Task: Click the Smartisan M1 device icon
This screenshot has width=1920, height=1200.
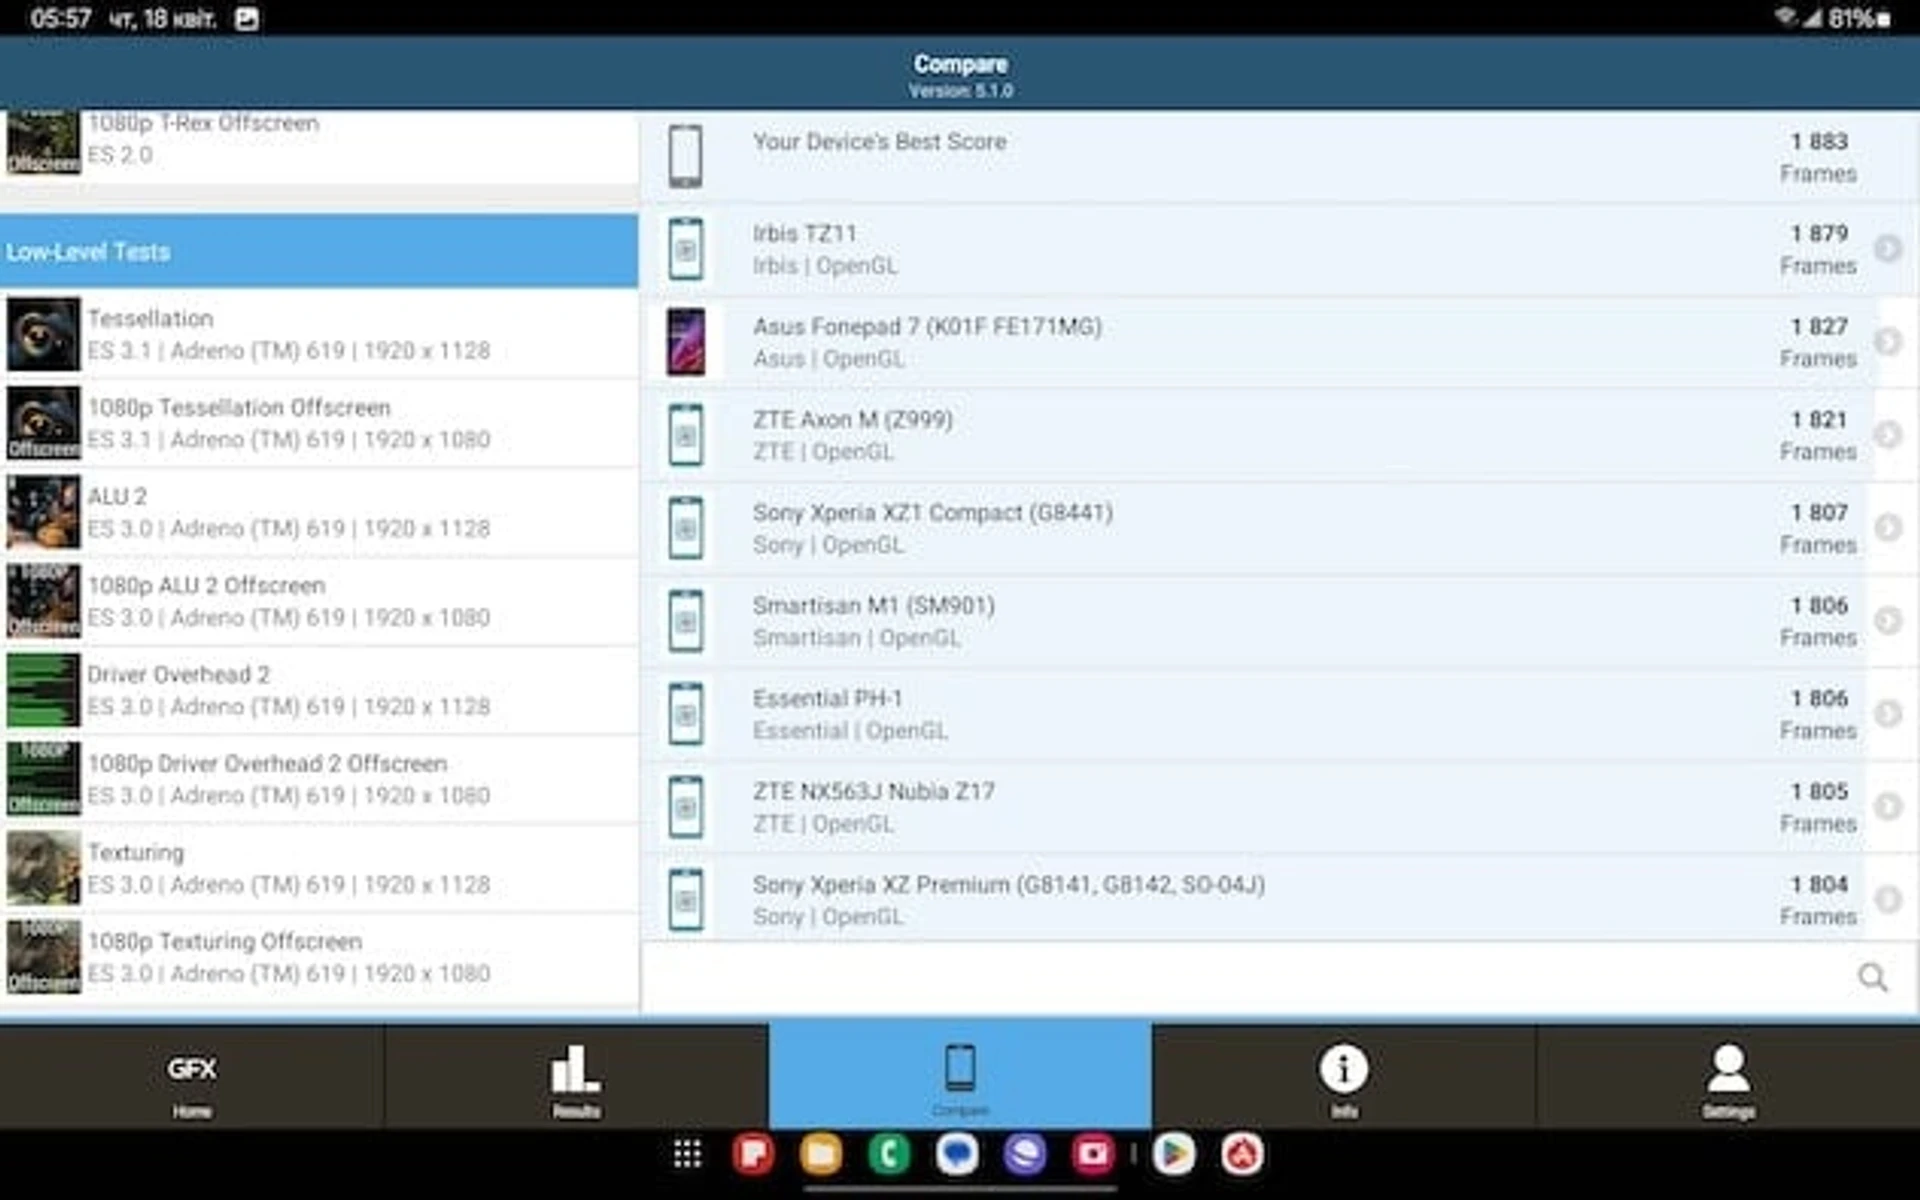Action: tap(685, 620)
